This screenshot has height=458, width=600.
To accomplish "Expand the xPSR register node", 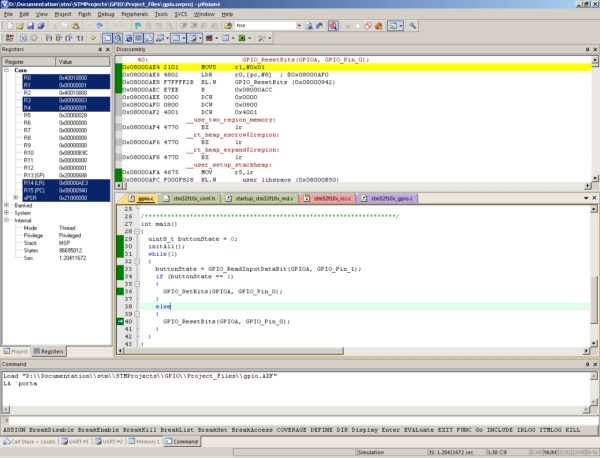I will tap(16, 197).
